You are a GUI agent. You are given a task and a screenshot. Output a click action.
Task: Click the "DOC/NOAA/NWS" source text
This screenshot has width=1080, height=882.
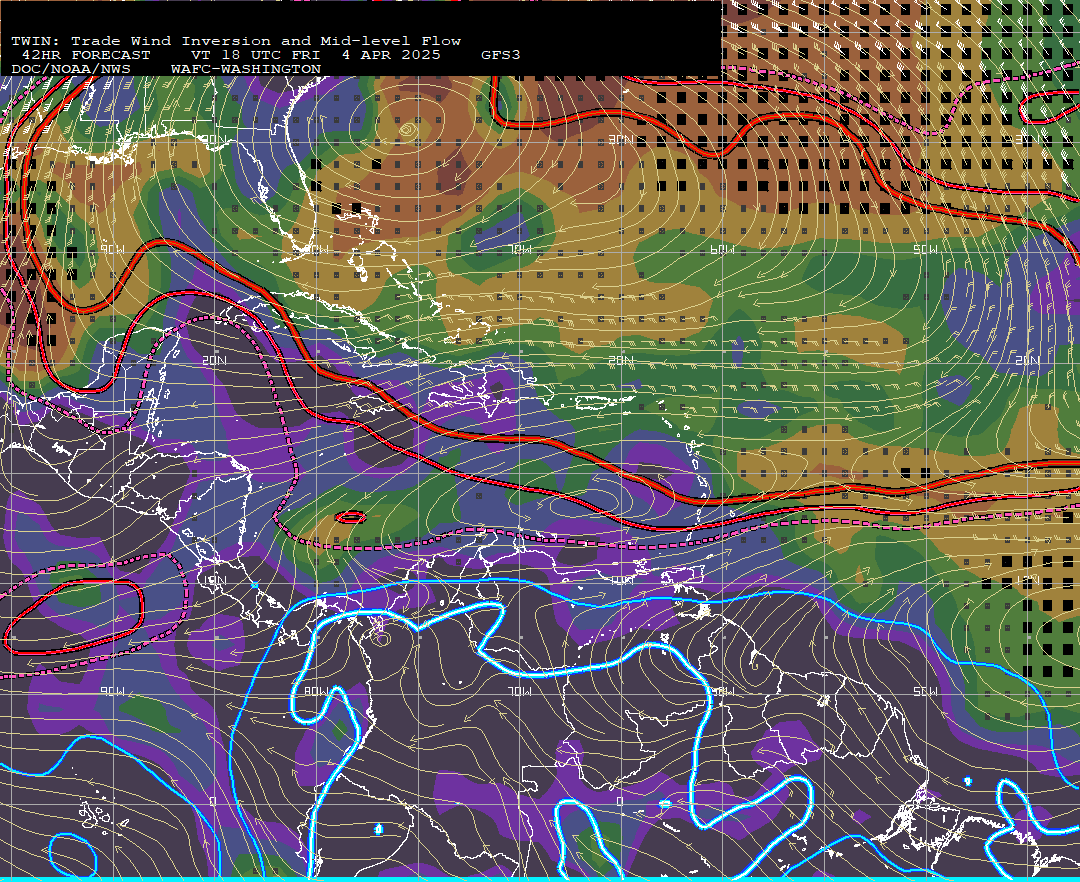(x=71, y=70)
